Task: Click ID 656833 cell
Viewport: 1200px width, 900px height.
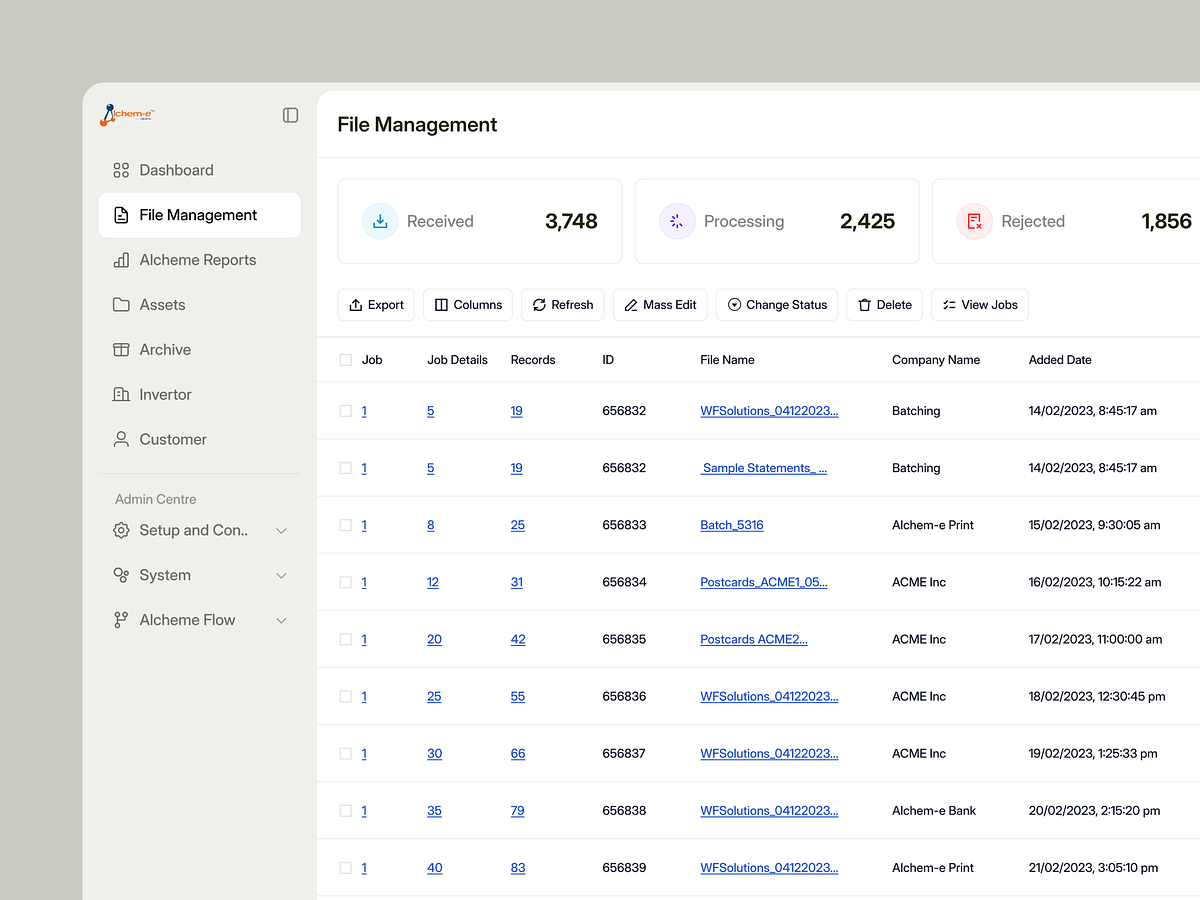Action: (x=624, y=525)
